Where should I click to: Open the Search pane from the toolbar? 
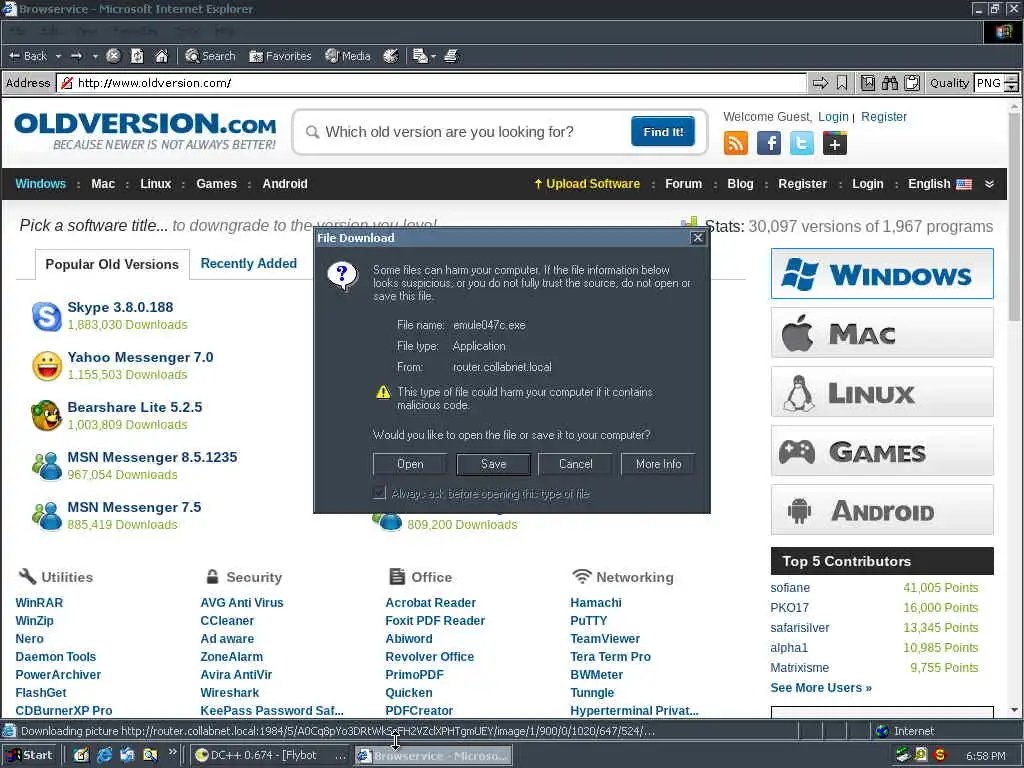tap(210, 56)
